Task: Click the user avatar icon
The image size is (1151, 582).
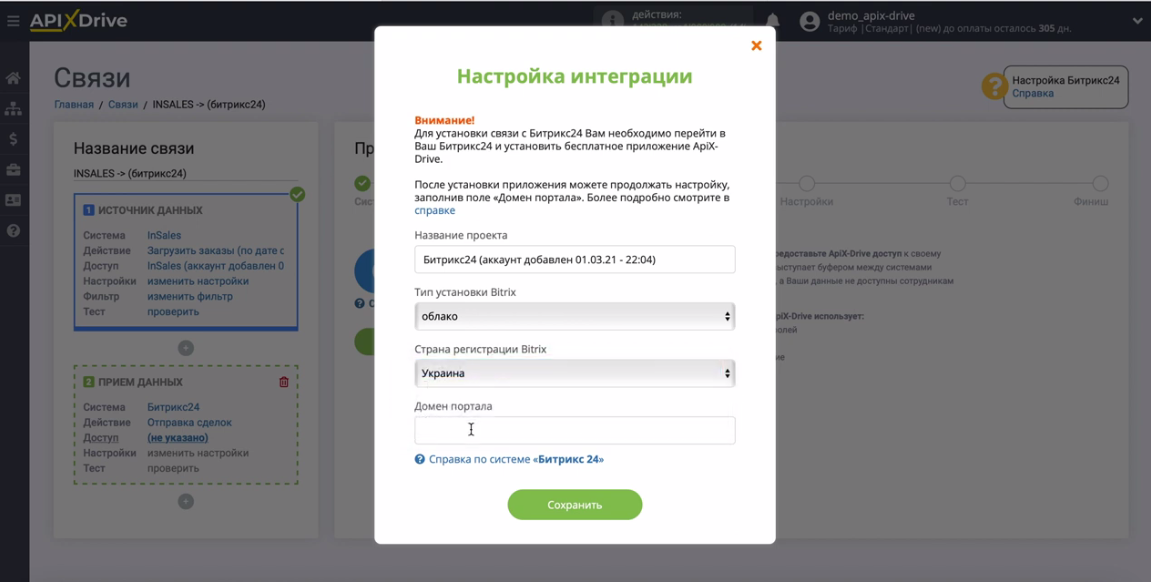Action: coord(809,21)
